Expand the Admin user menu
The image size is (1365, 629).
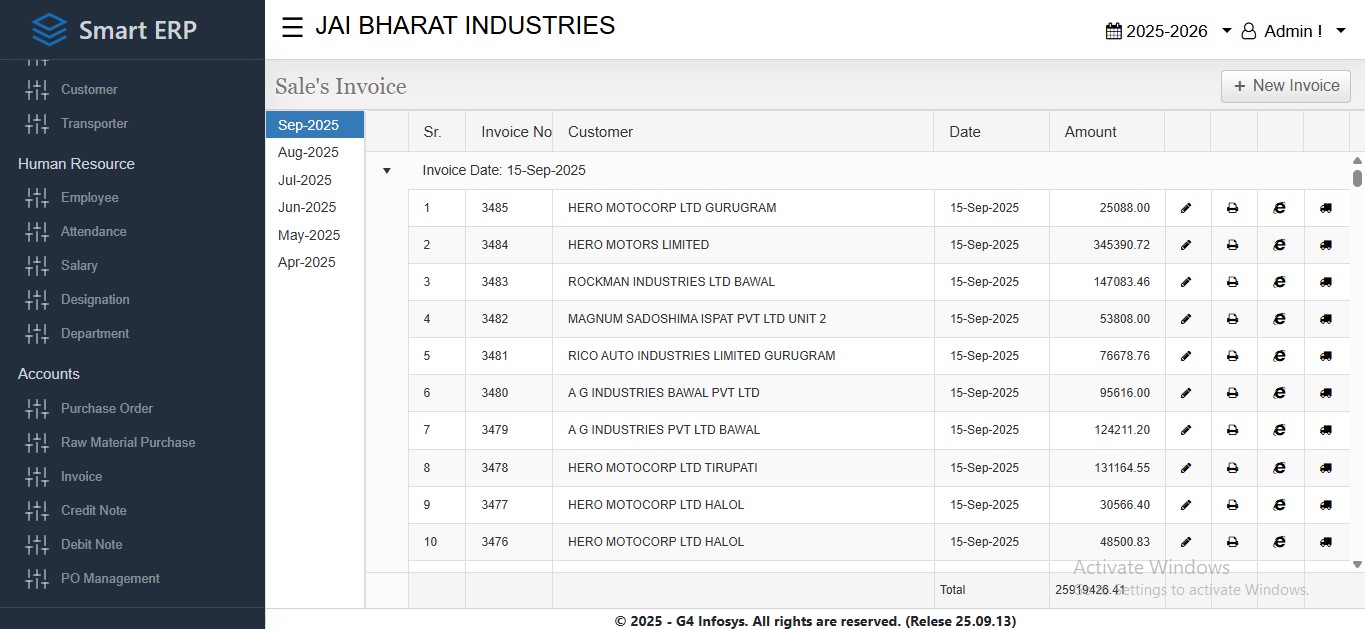pyautogui.click(x=1293, y=31)
